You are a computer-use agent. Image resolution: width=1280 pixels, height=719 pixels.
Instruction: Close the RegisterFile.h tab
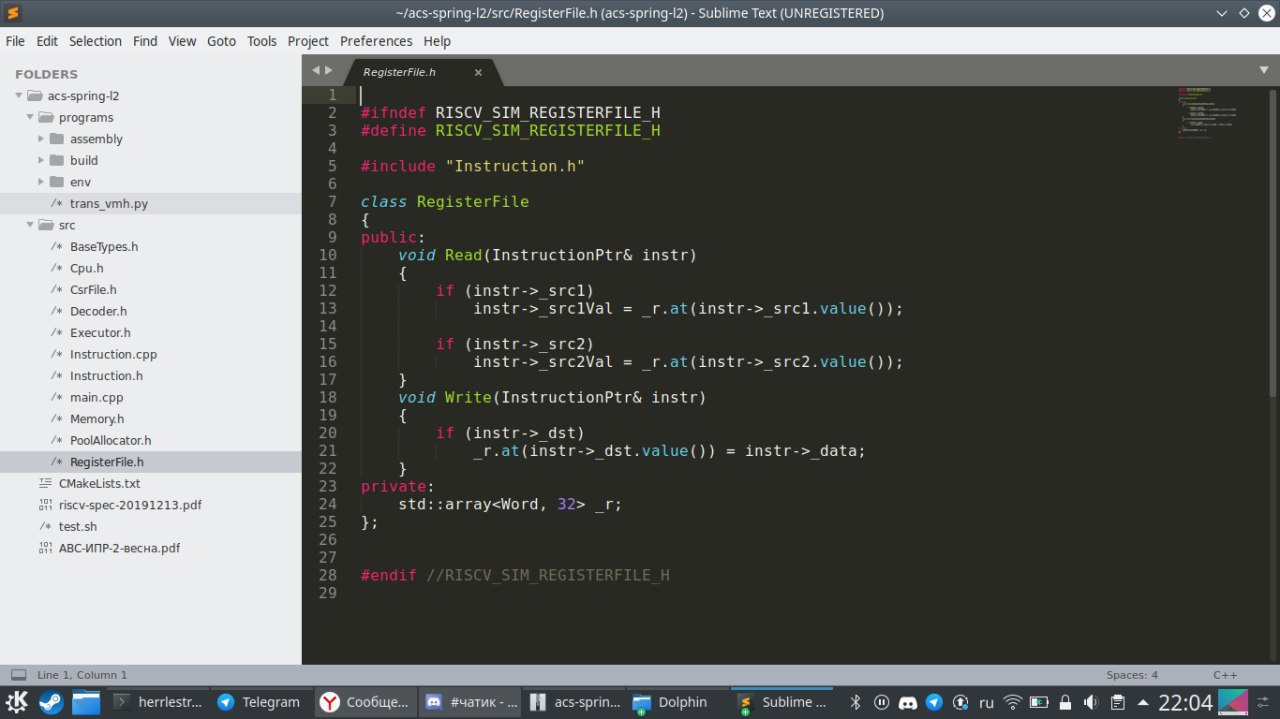[478, 72]
